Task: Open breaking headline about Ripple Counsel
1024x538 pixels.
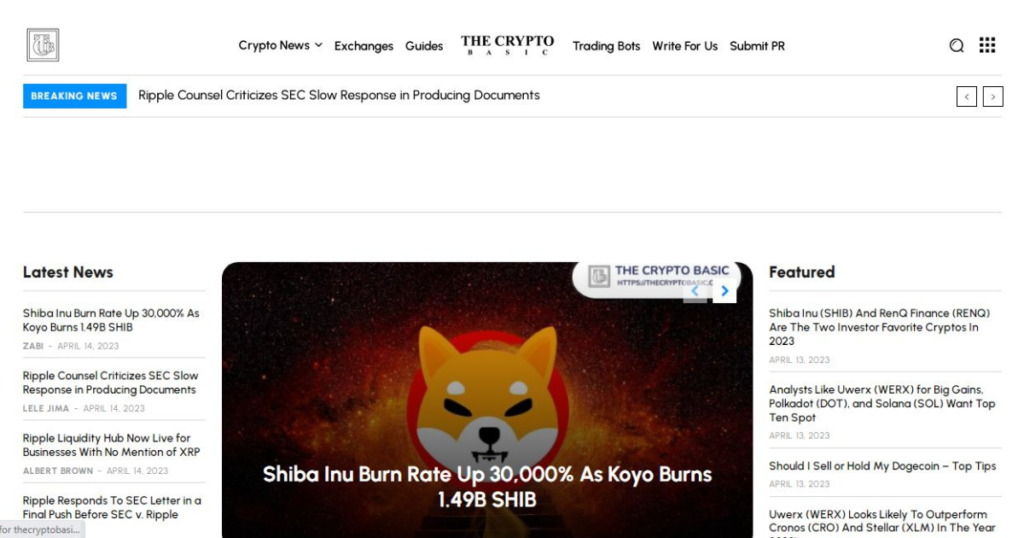Action: pyautogui.click(x=339, y=95)
